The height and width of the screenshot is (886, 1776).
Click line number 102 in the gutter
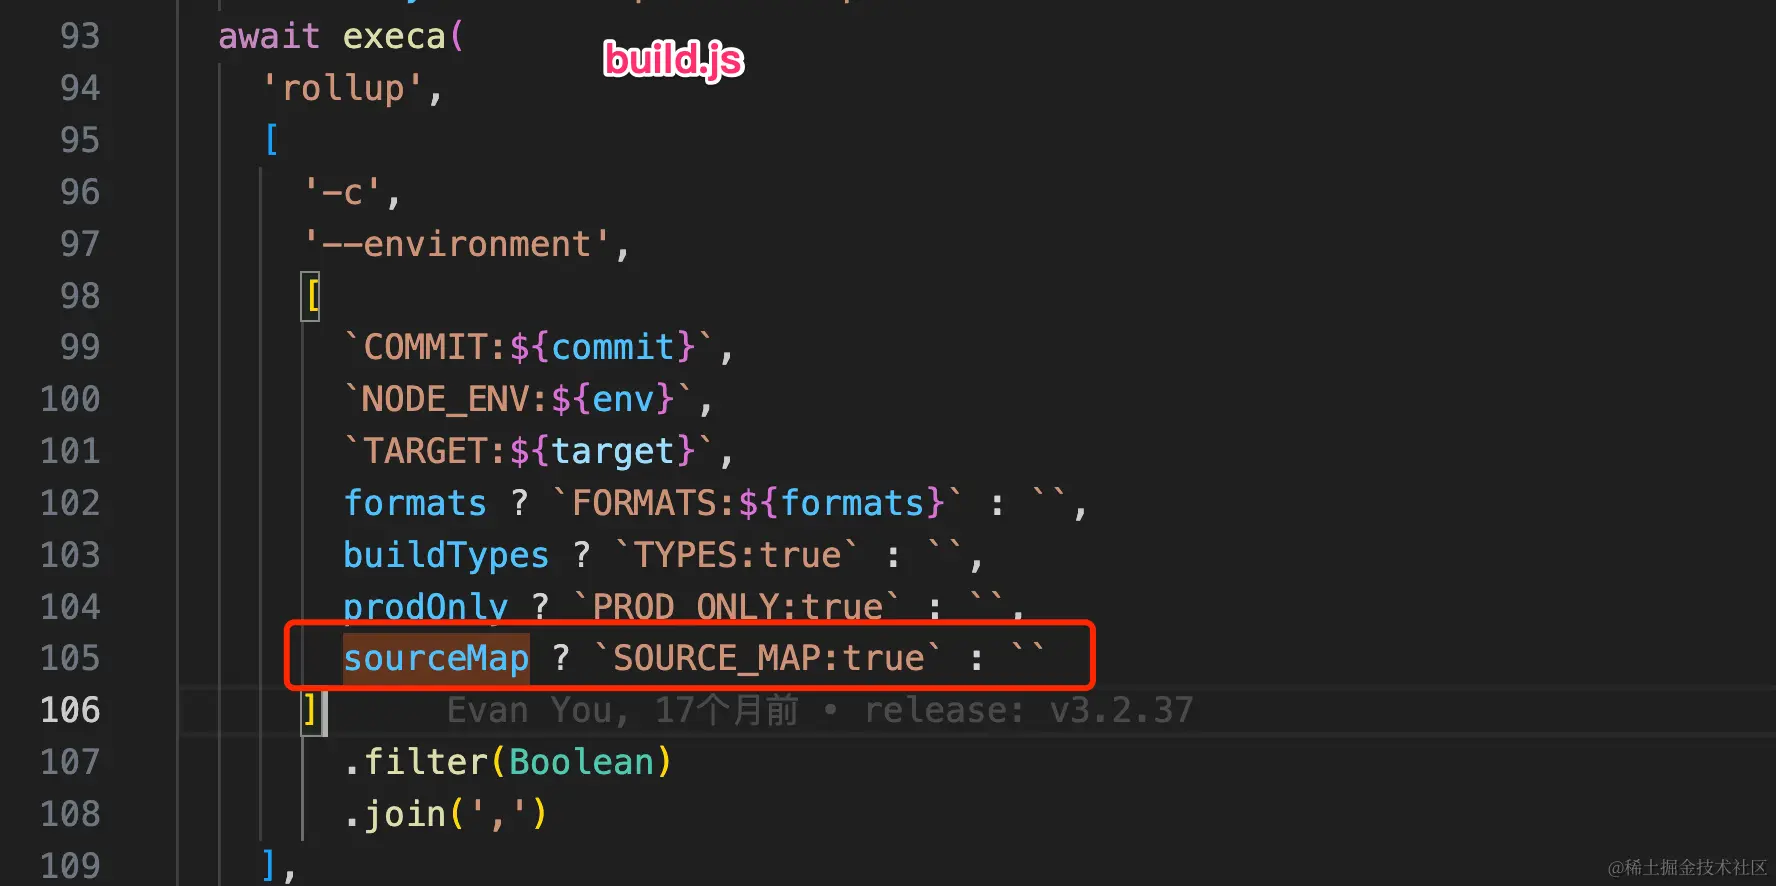(x=70, y=503)
